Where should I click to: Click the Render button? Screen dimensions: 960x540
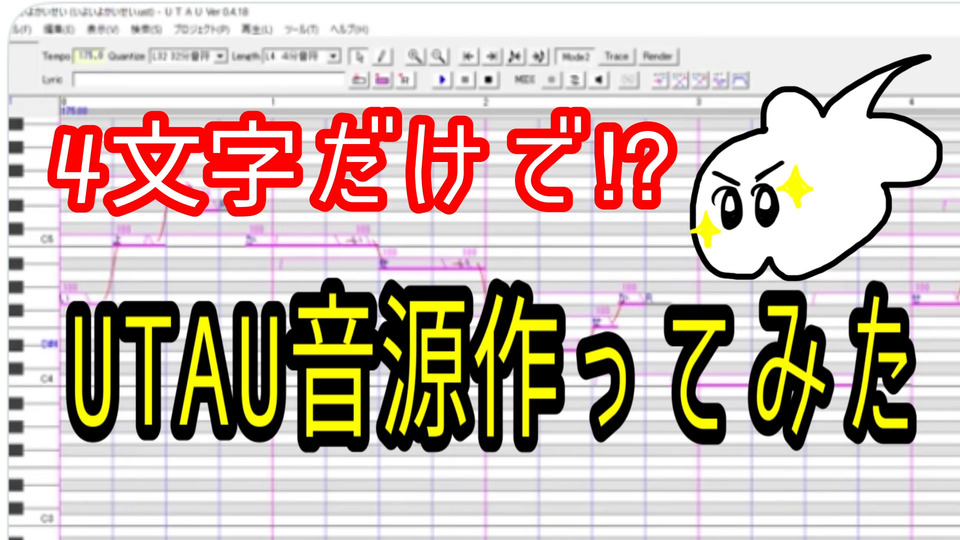pos(658,56)
